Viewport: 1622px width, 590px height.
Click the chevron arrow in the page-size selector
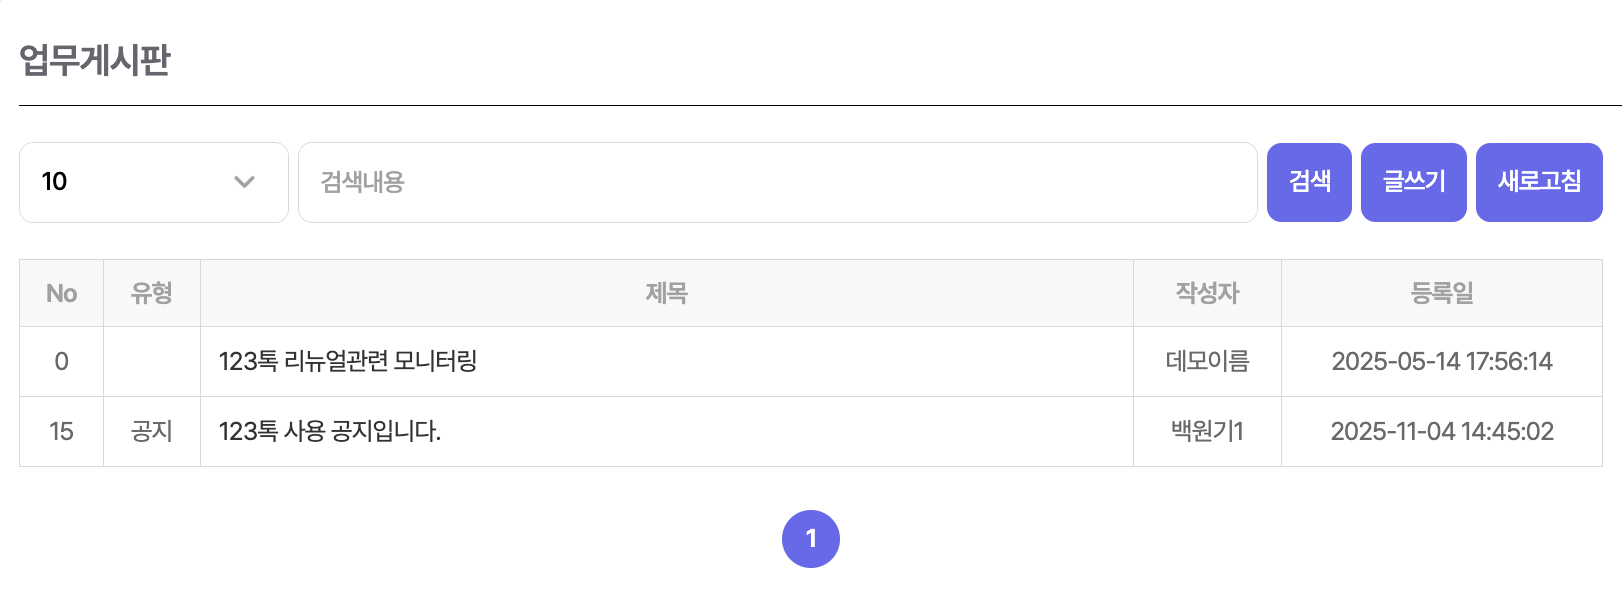click(244, 182)
